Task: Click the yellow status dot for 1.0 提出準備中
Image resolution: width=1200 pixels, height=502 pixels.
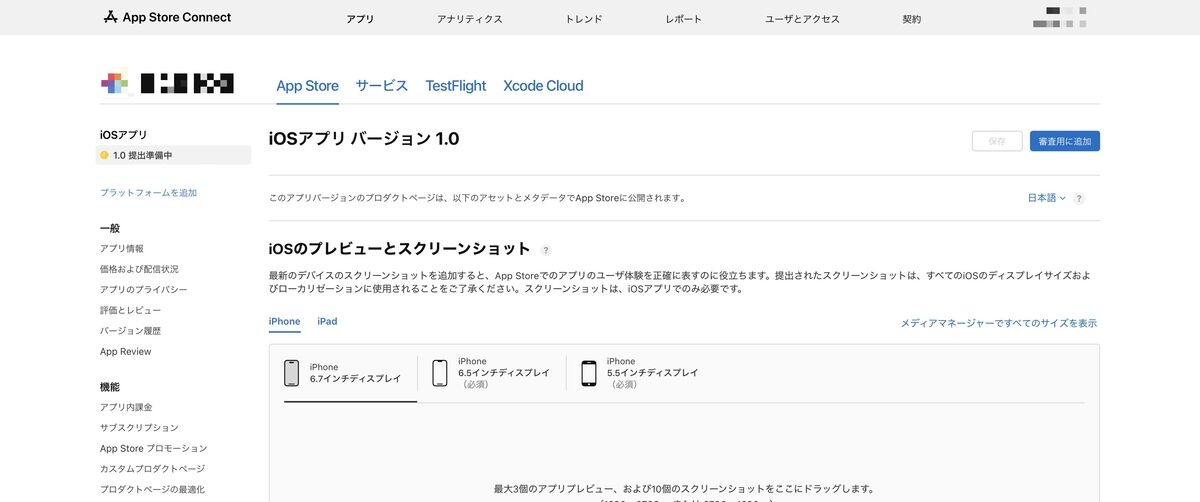Action: coord(104,155)
